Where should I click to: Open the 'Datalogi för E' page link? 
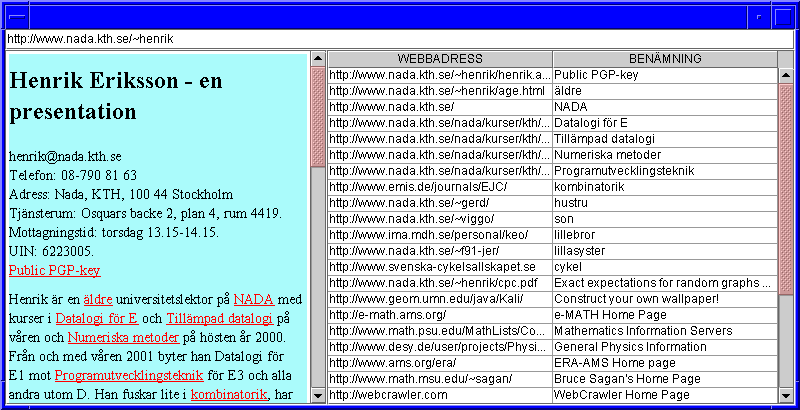coord(96,318)
